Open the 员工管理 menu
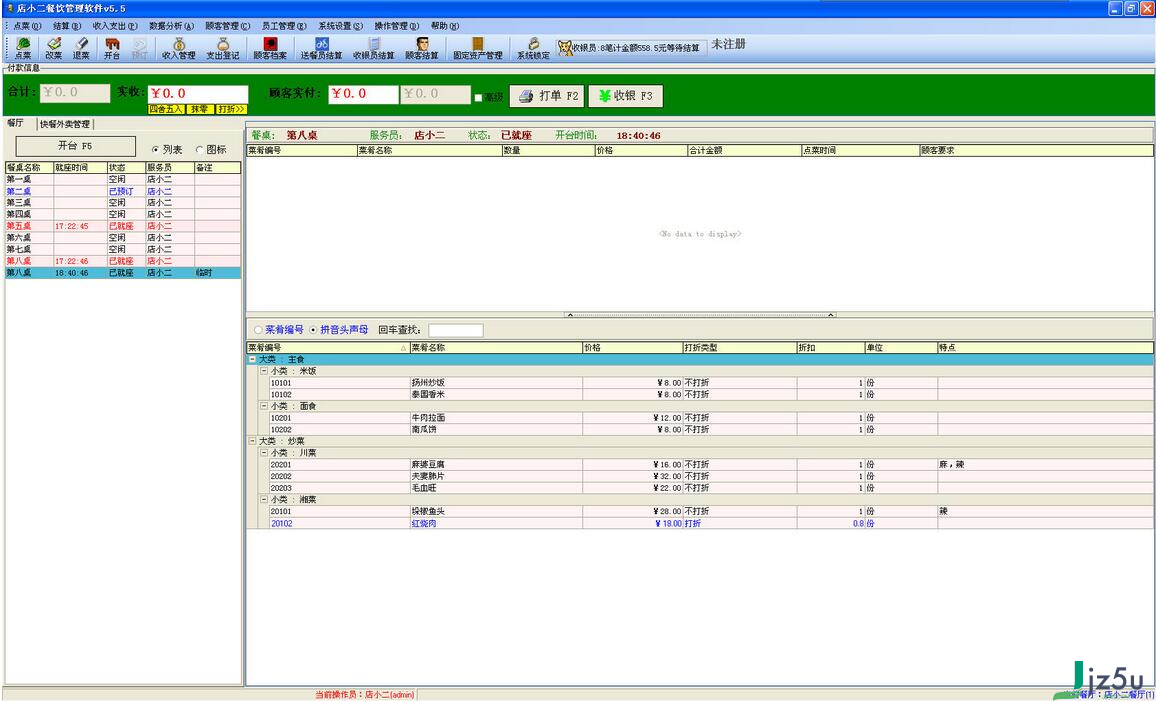Image resolution: width=1156 pixels, height=701 pixels. point(284,26)
